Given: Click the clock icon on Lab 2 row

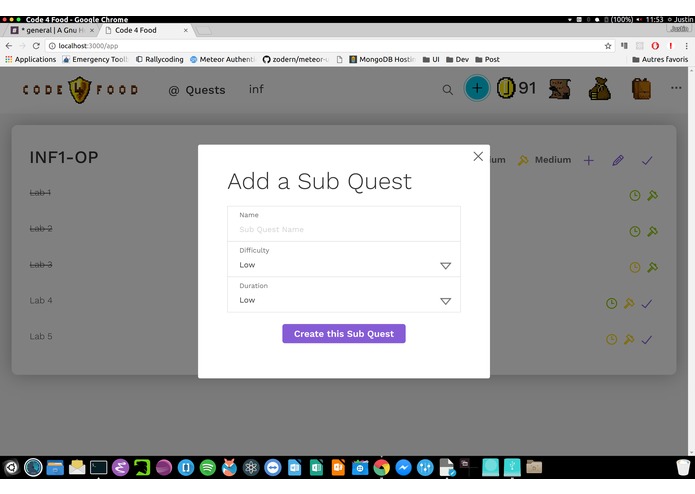Looking at the screenshot, I should pyautogui.click(x=635, y=231).
